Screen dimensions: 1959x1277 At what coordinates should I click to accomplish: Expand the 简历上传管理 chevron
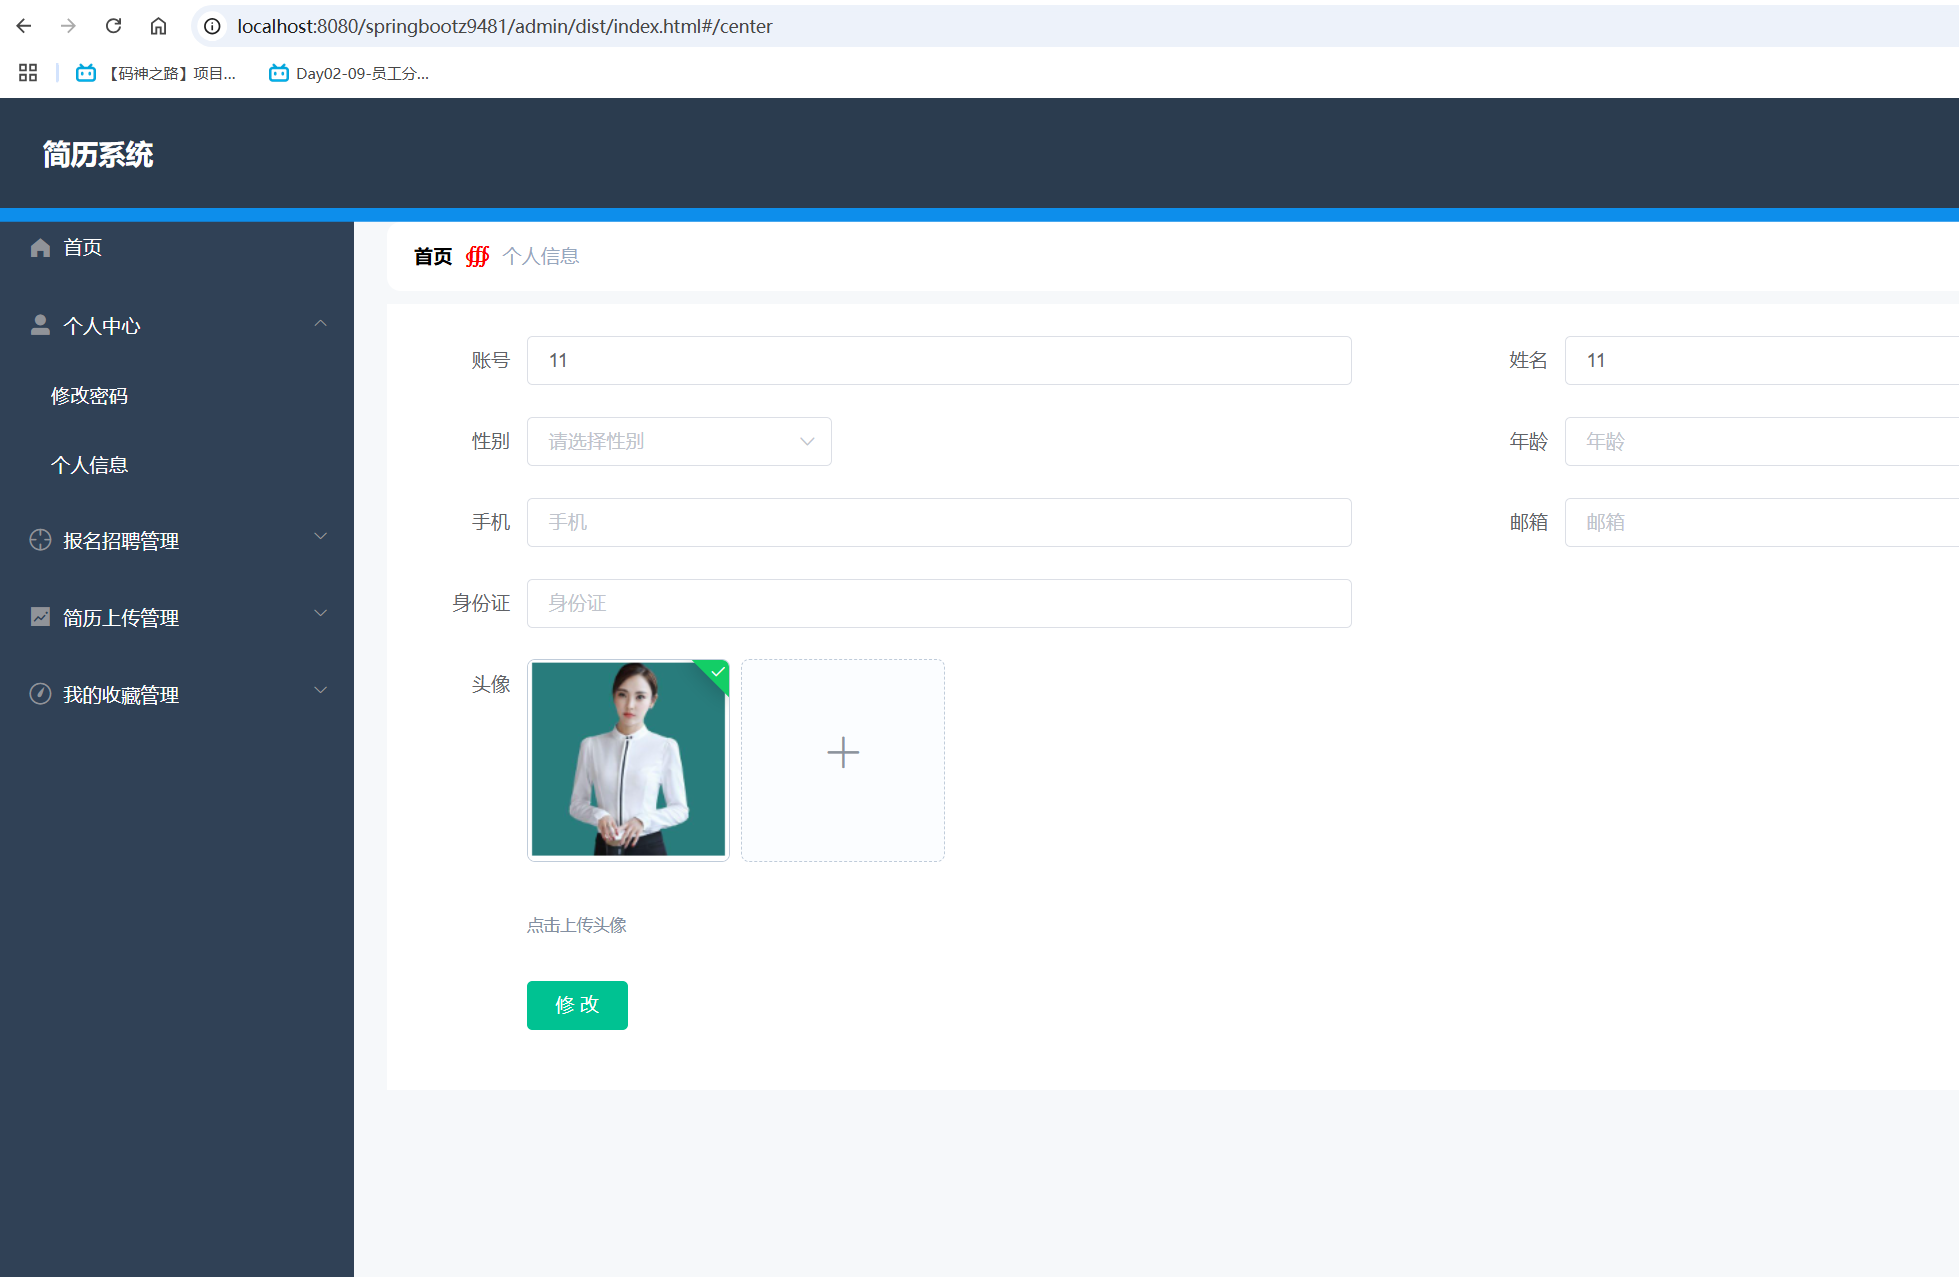click(320, 613)
